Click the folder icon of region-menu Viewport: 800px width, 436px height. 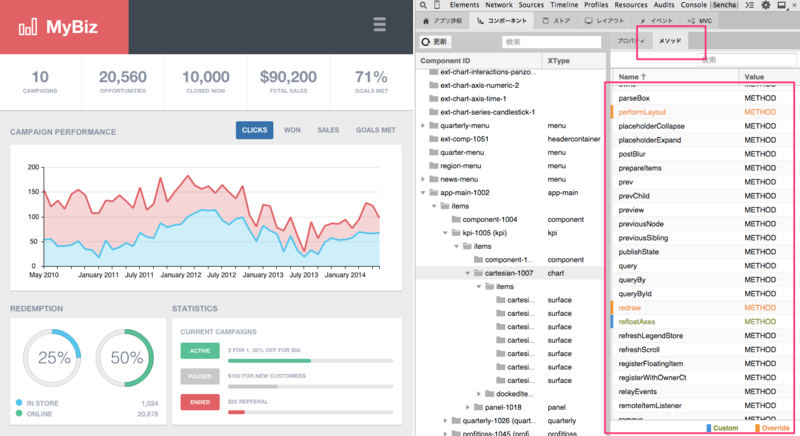coord(434,166)
